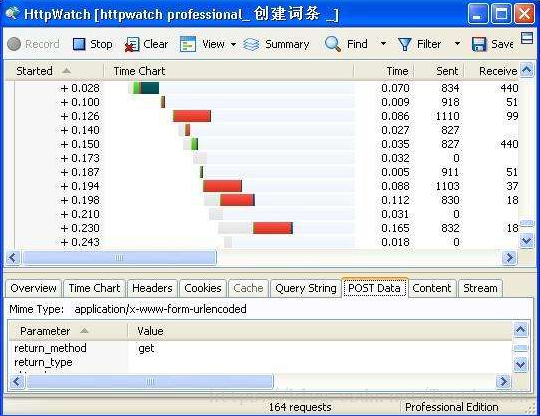Click request list left scroll arrow
Screen dimensions: 540x416
(13, 258)
